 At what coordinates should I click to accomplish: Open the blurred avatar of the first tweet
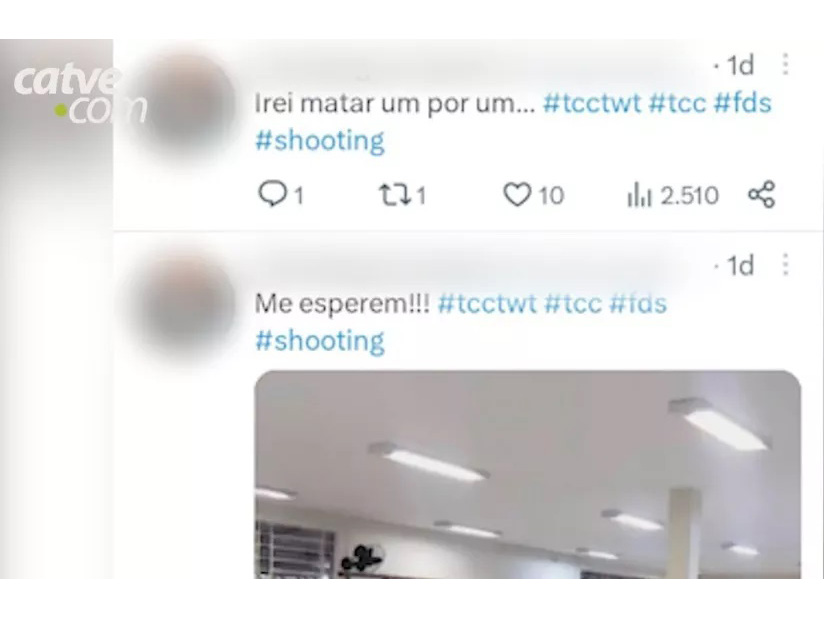pos(184,102)
